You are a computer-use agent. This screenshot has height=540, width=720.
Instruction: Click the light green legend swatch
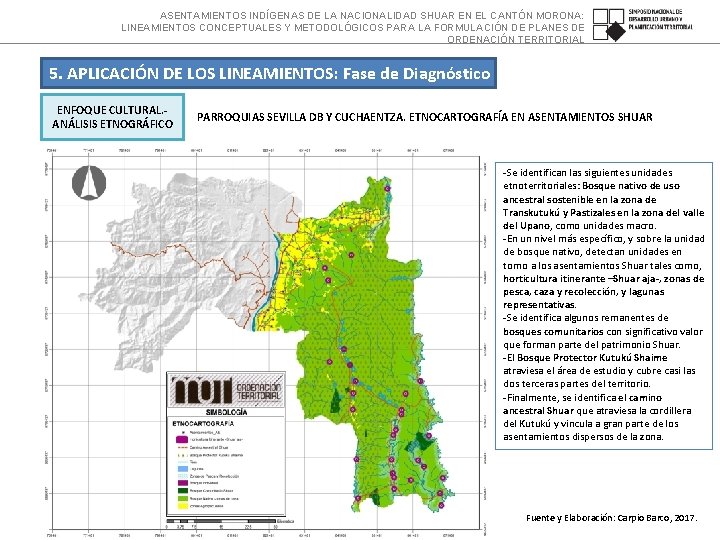pos(183,498)
